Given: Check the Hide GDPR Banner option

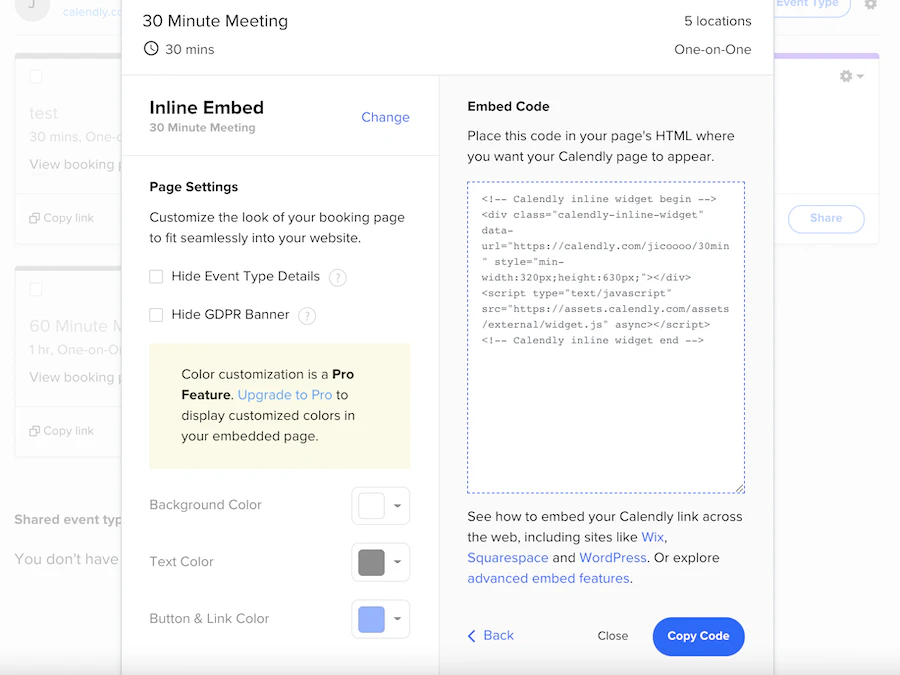Looking at the screenshot, I should coord(156,315).
